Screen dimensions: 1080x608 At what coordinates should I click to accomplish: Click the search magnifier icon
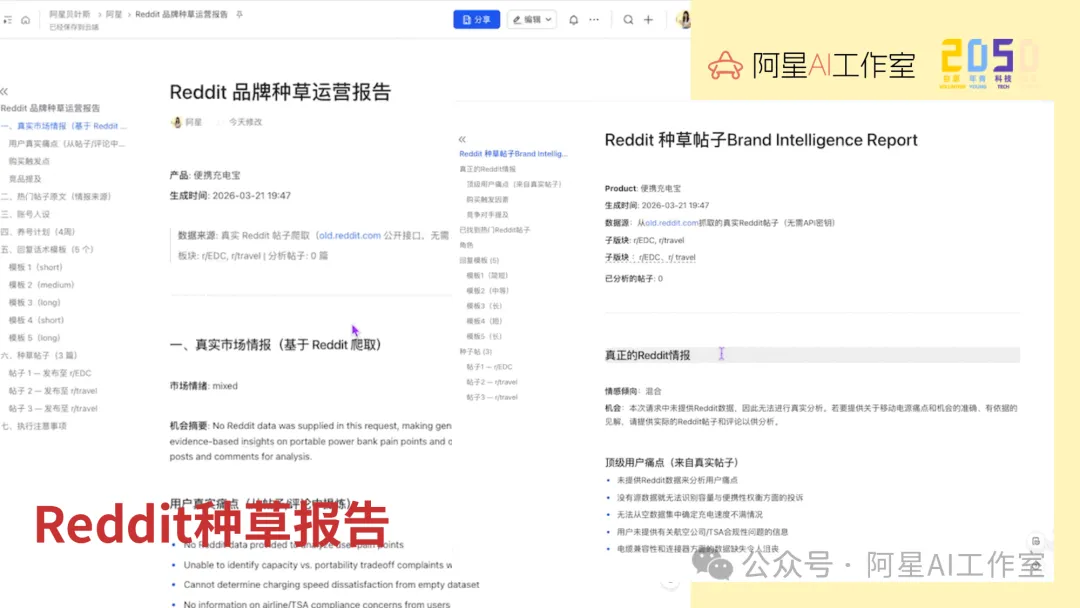pyautogui.click(x=628, y=20)
